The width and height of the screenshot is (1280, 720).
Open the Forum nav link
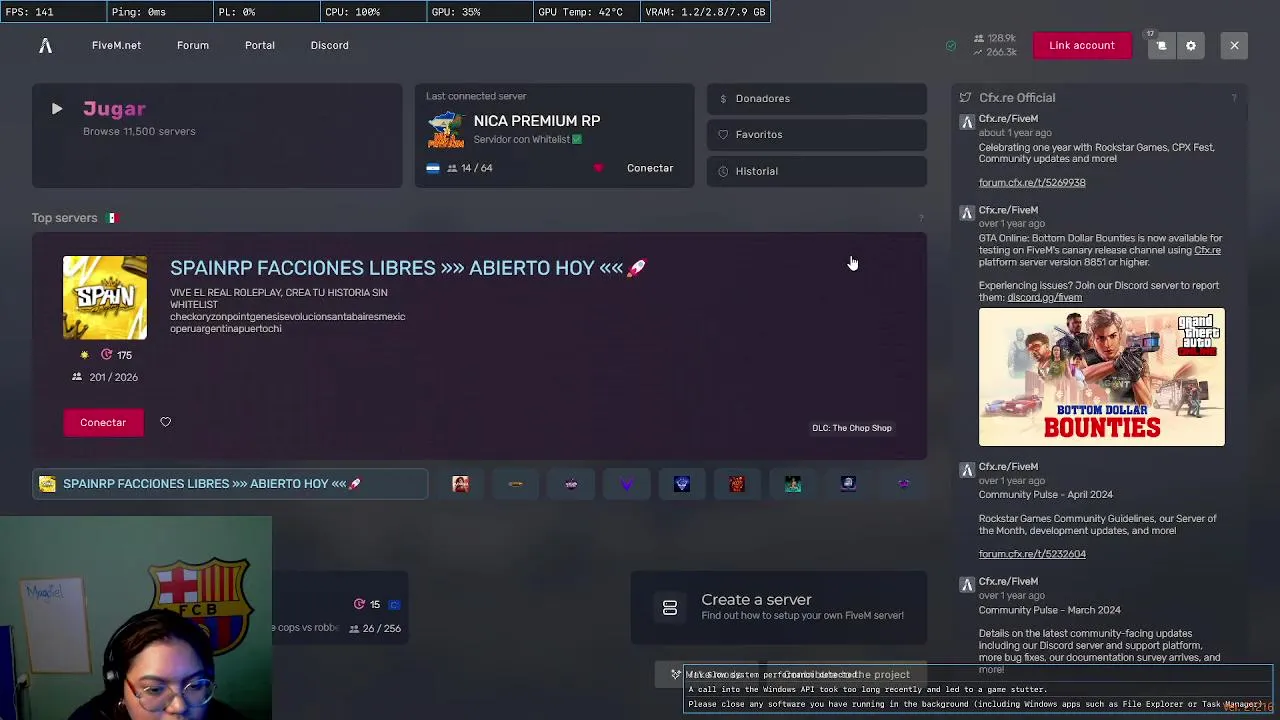pyautogui.click(x=193, y=45)
